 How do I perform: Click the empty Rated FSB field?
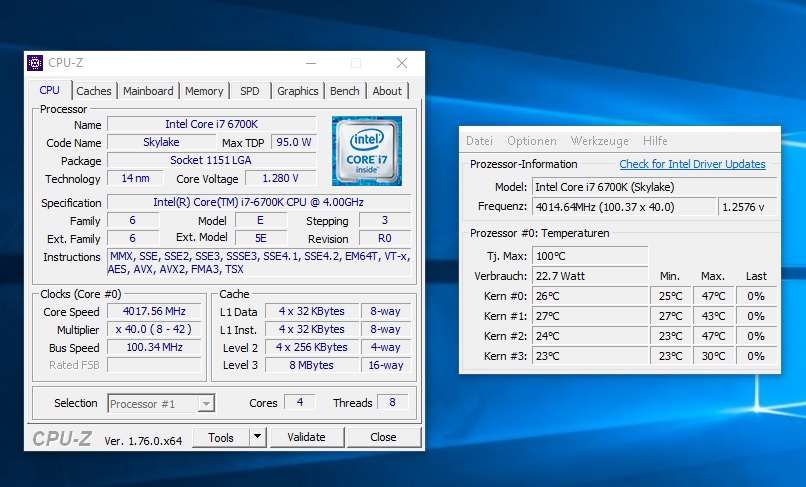[154, 365]
